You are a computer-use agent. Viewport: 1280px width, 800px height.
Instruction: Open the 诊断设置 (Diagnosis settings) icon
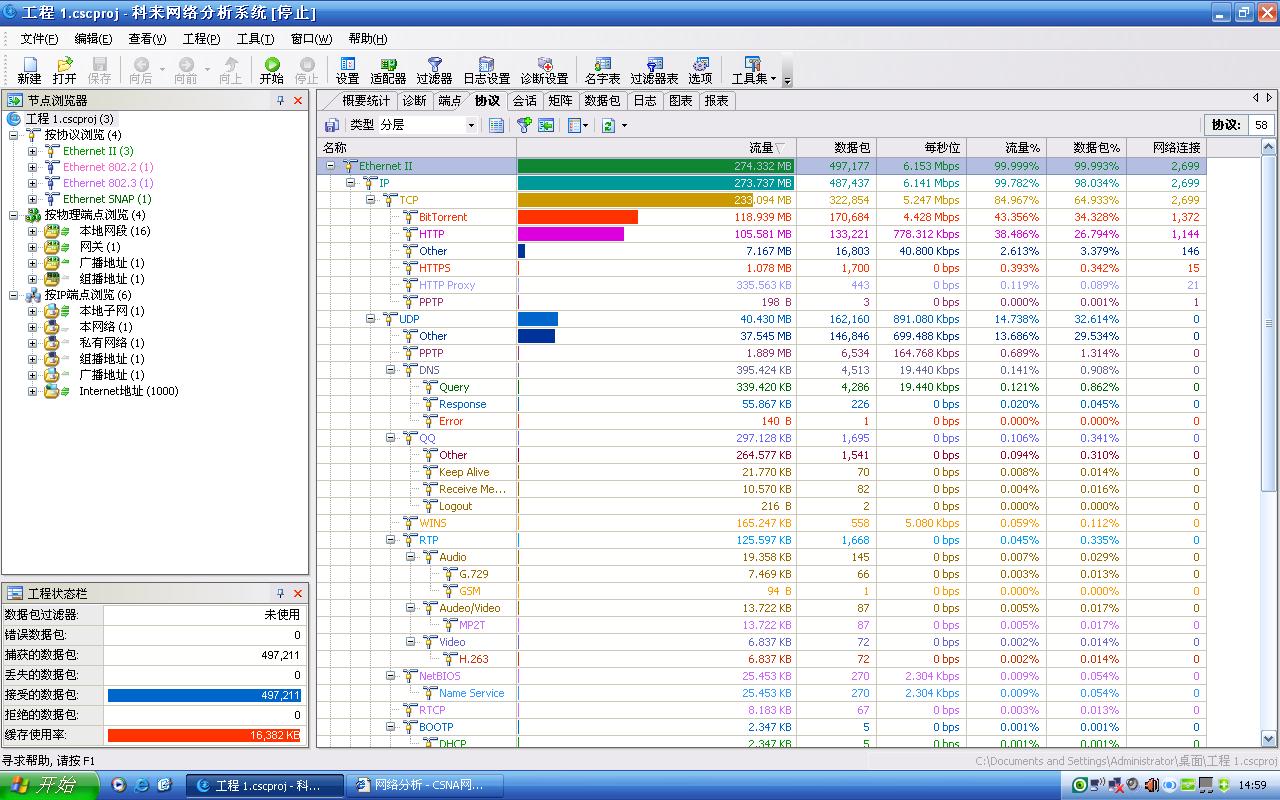point(544,70)
